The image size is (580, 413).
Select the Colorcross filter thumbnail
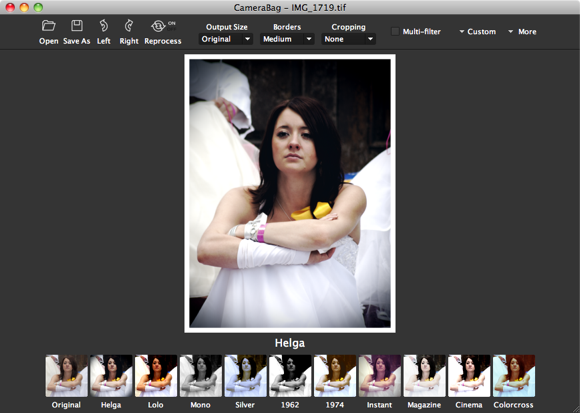click(514, 376)
